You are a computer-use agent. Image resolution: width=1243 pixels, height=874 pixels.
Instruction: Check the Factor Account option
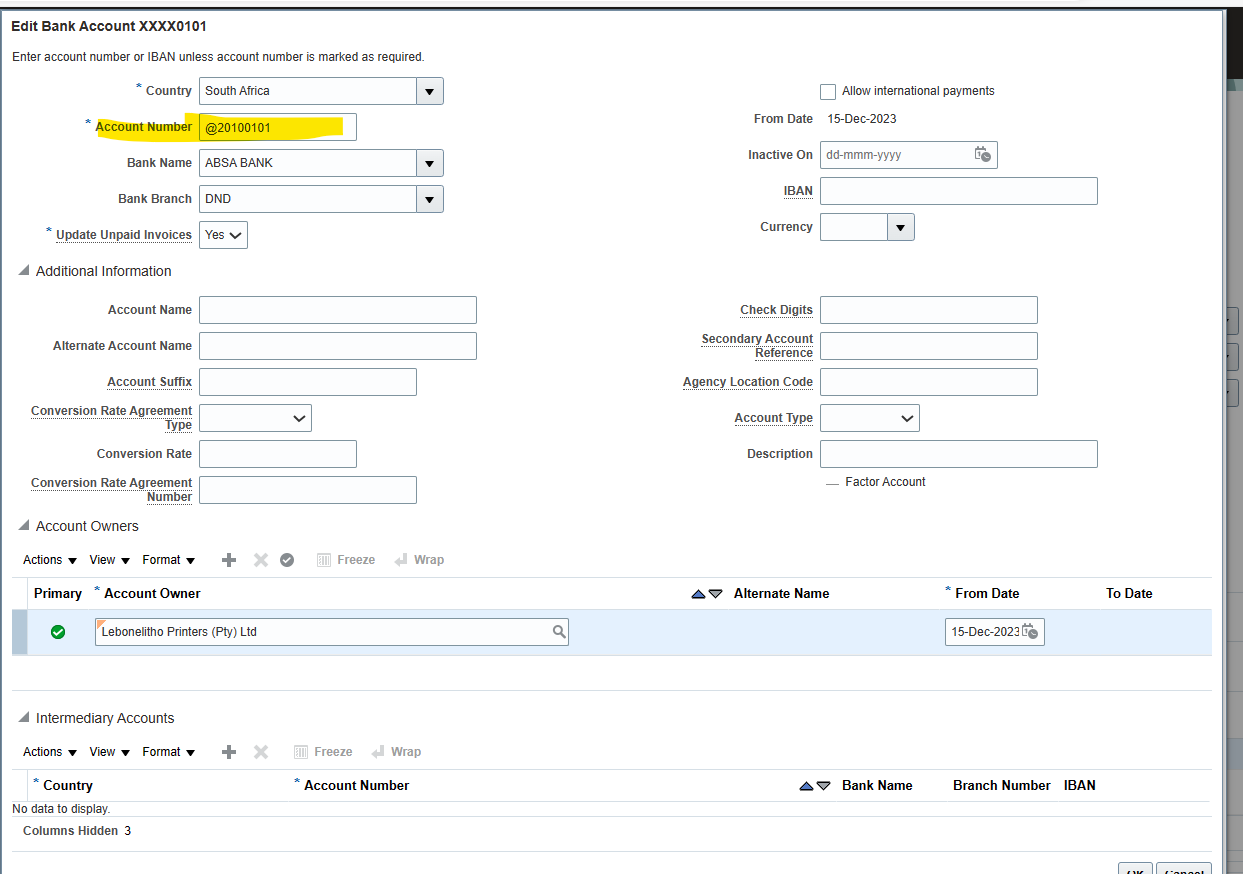tap(832, 482)
